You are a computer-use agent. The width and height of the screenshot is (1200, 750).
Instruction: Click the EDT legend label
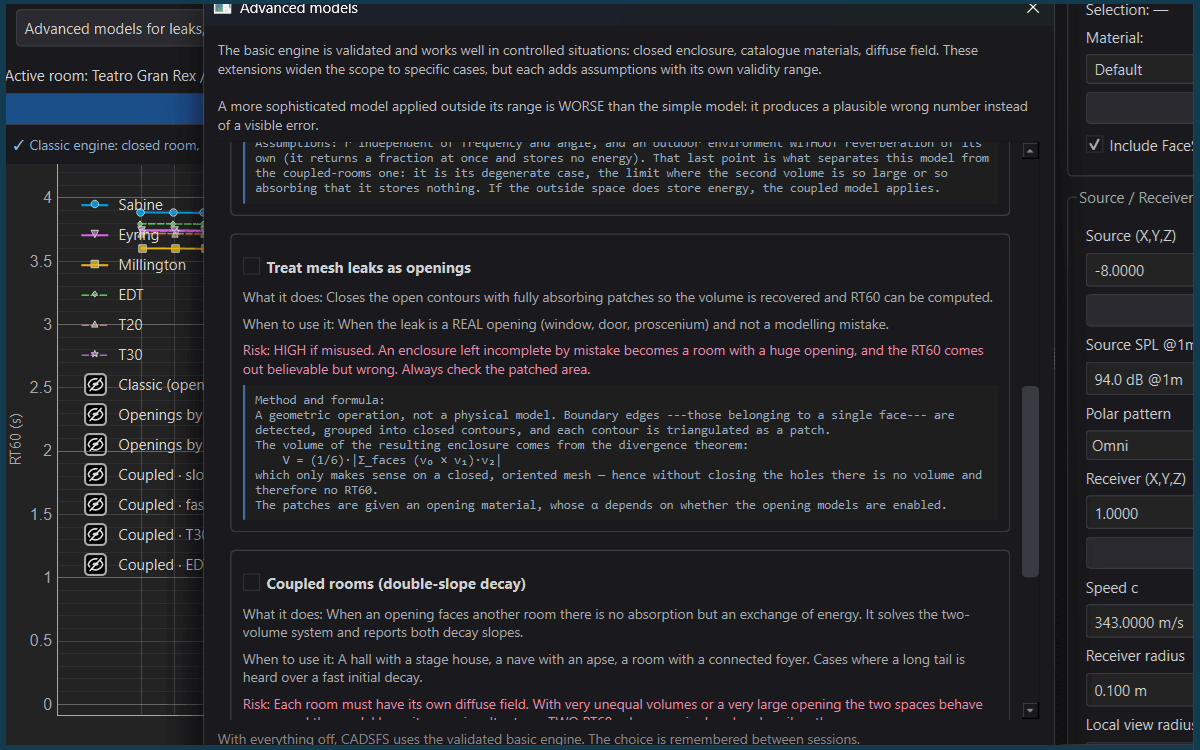131,295
